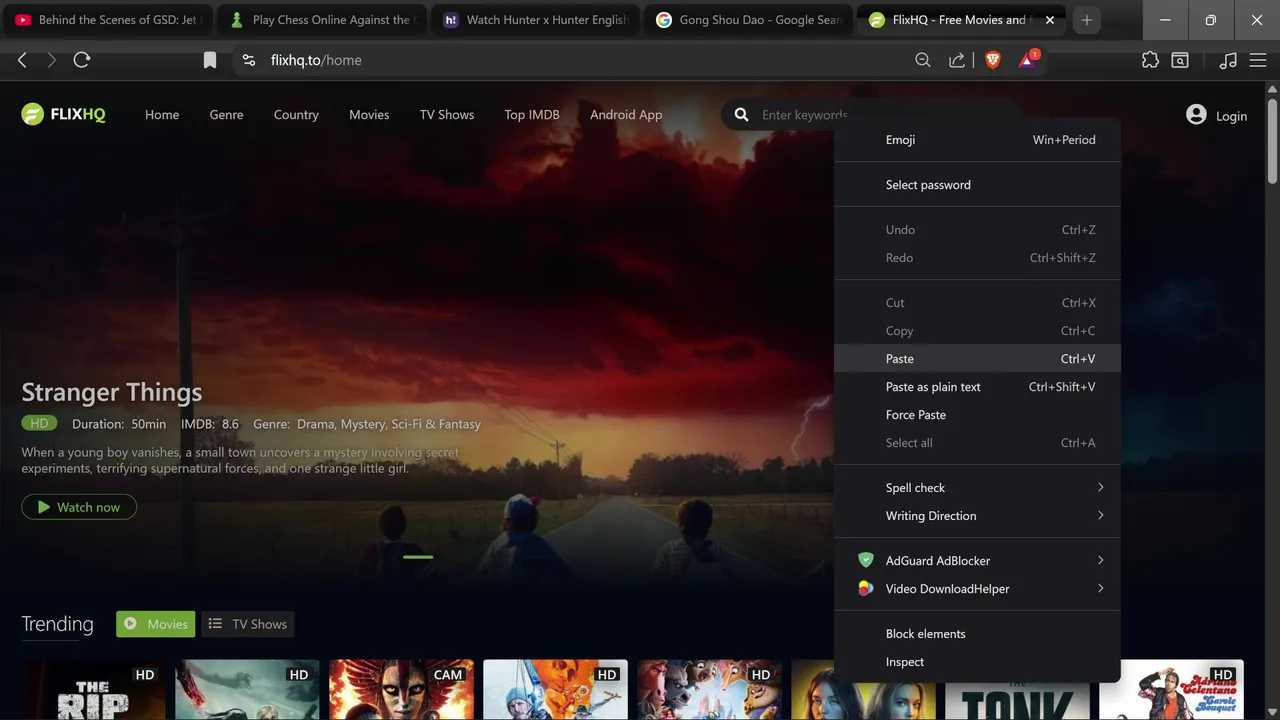Open Brave Shields lion icon

click(x=992, y=60)
